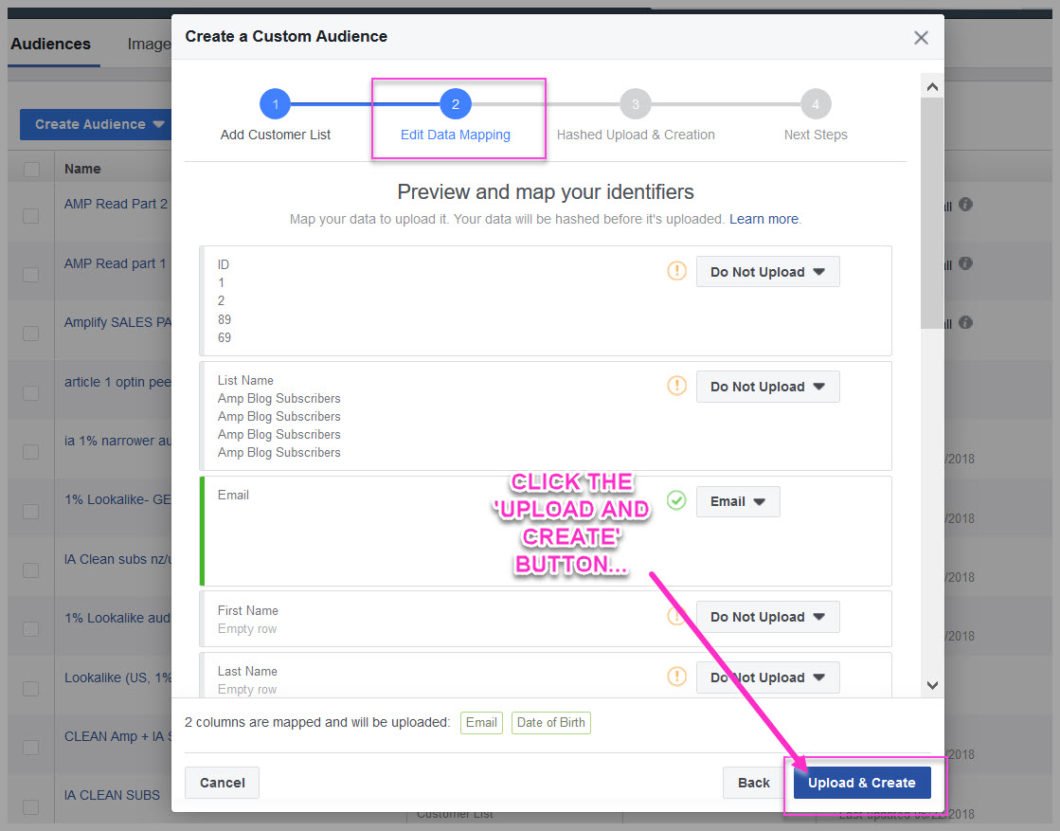The width and height of the screenshot is (1060, 831).
Task: Go to step 4 Next Steps
Action: point(815,104)
